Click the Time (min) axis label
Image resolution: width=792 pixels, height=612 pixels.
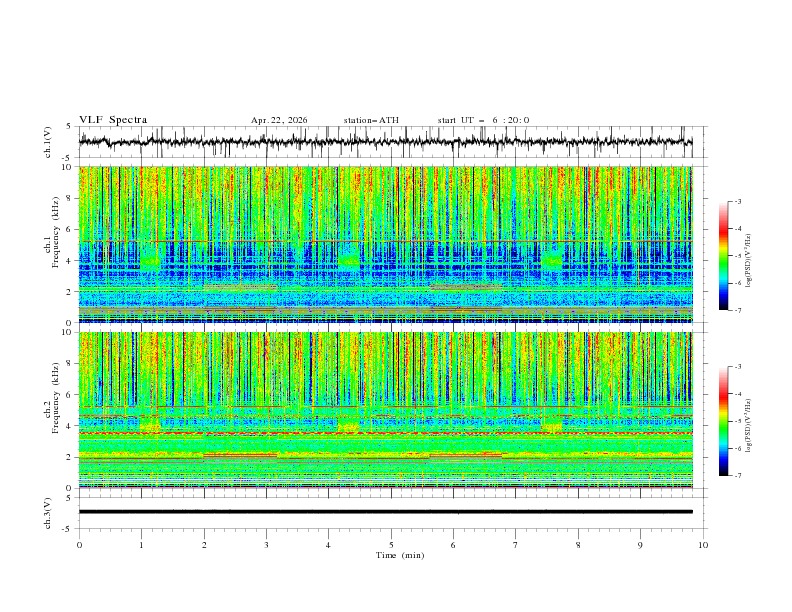pos(400,555)
